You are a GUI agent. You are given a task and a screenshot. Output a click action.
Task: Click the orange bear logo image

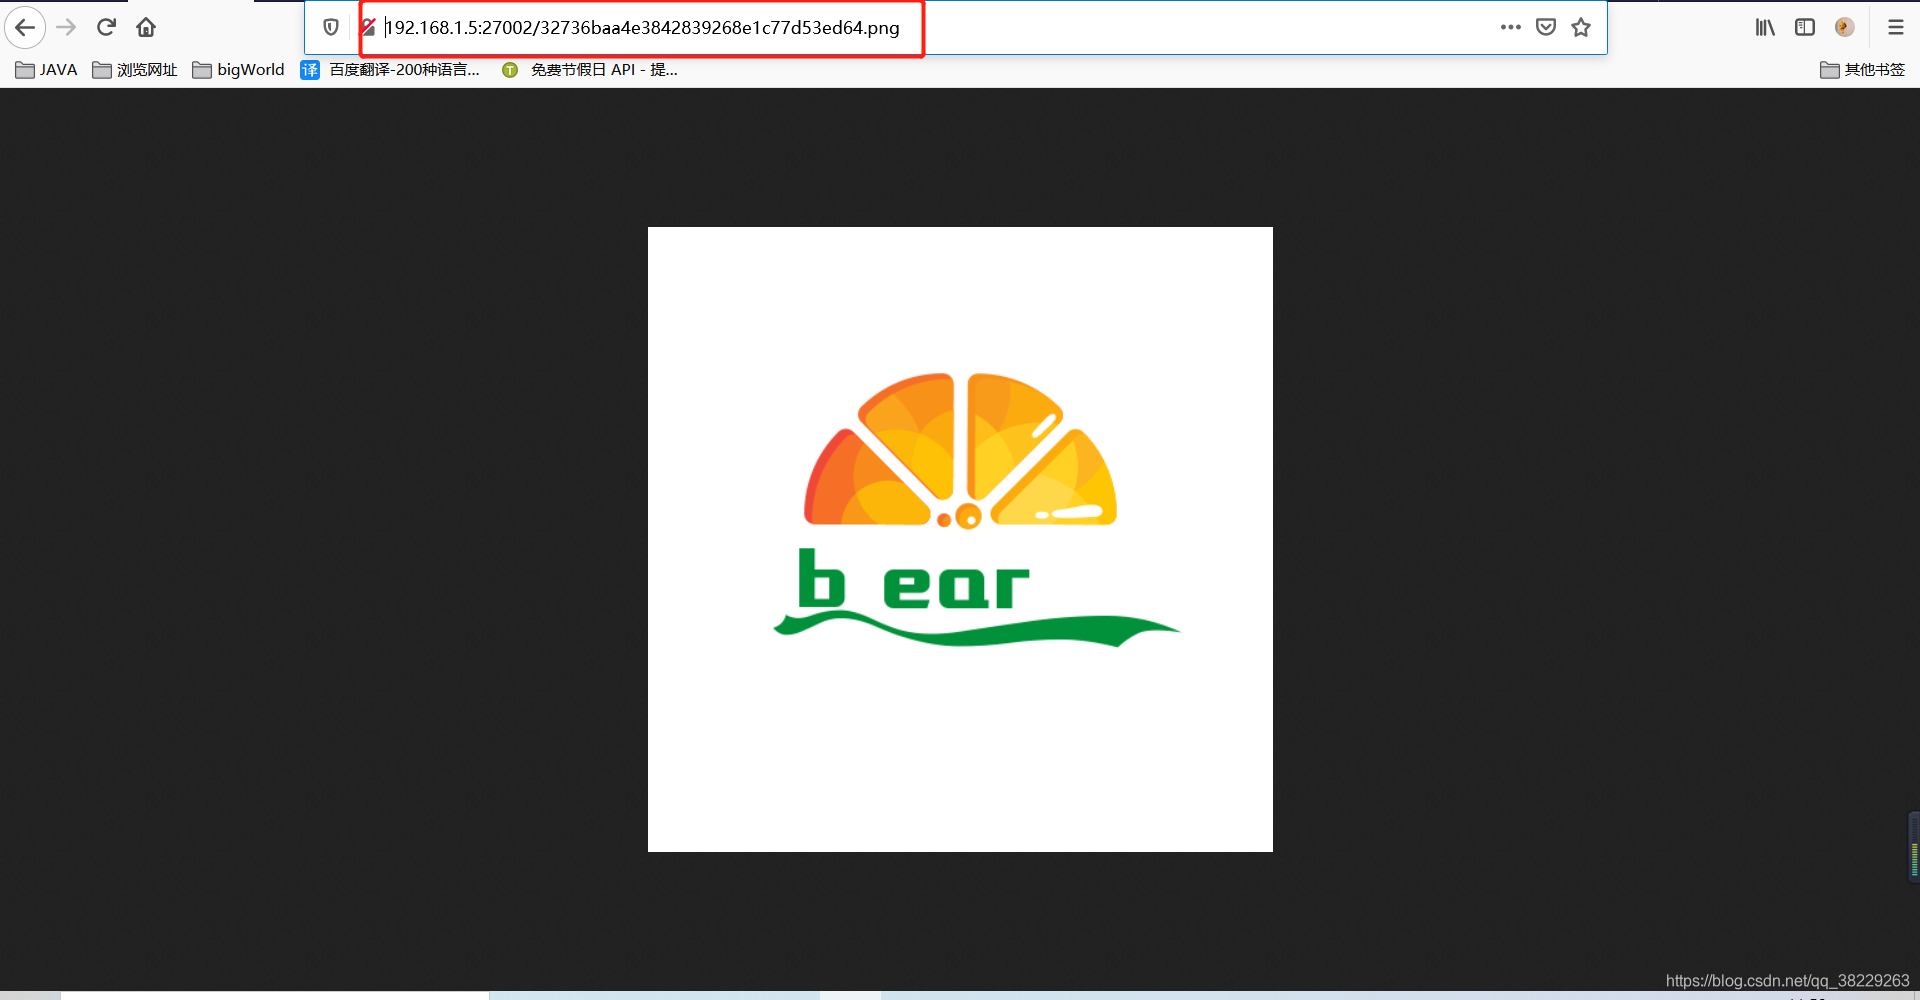[960, 539]
